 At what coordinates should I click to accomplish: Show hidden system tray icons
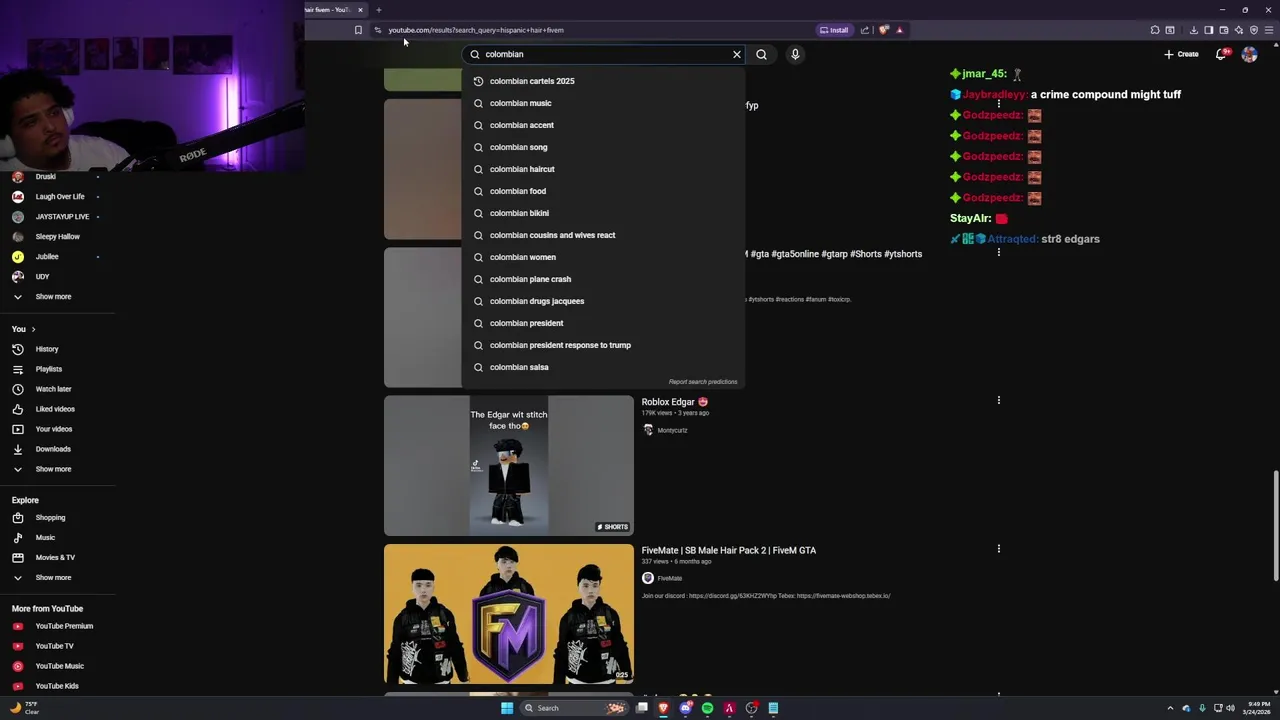pos(1171,708)
